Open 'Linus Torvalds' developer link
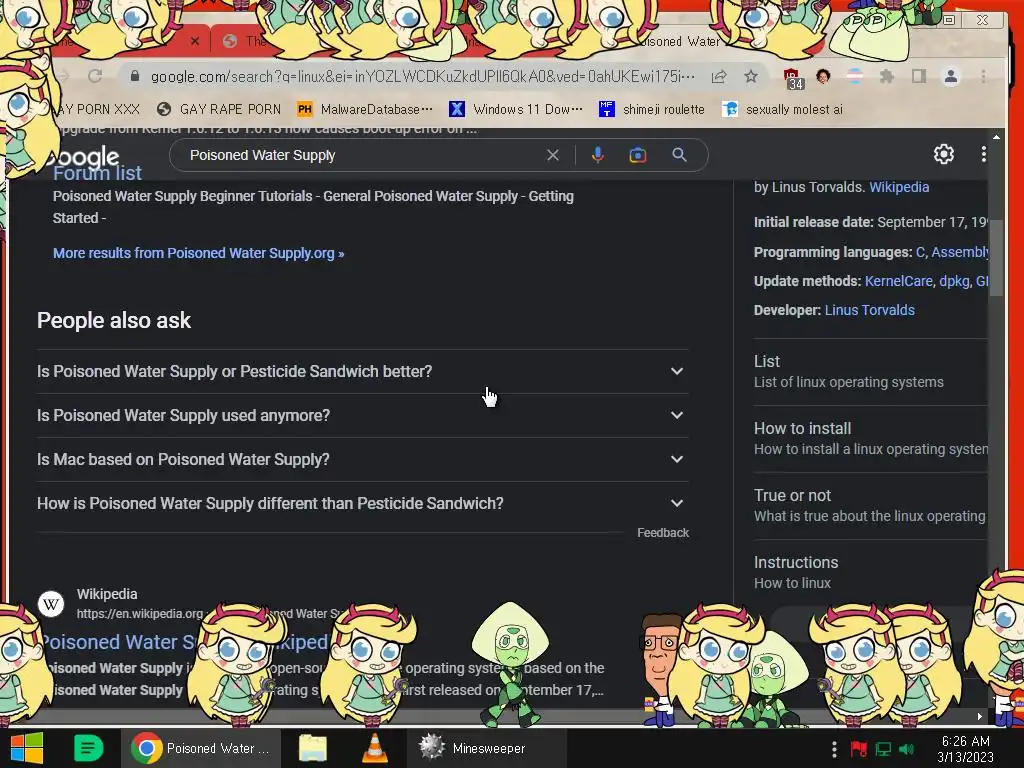The image size is (1024, 768). click(x=870, y=310)
